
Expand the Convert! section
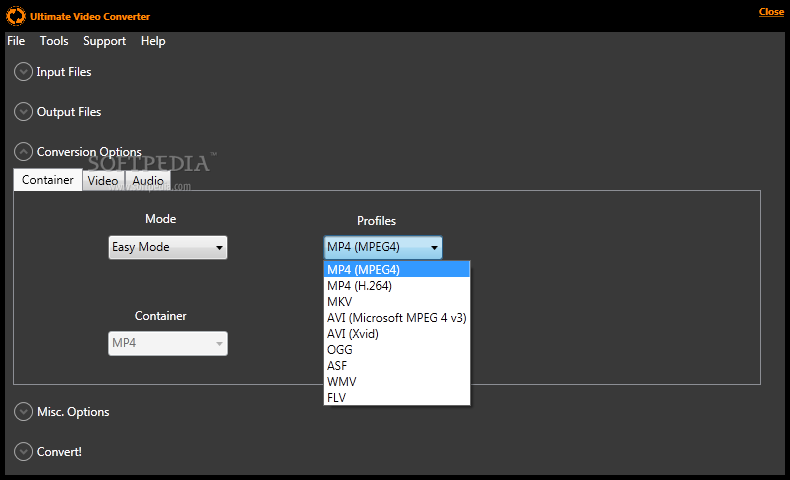(23, 451)
